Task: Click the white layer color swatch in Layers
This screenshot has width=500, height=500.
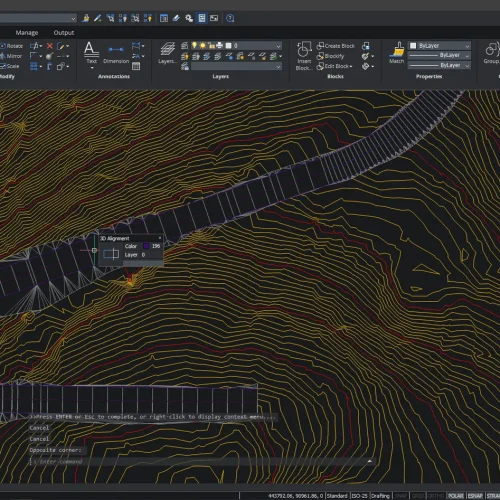Action: [228, 45]
